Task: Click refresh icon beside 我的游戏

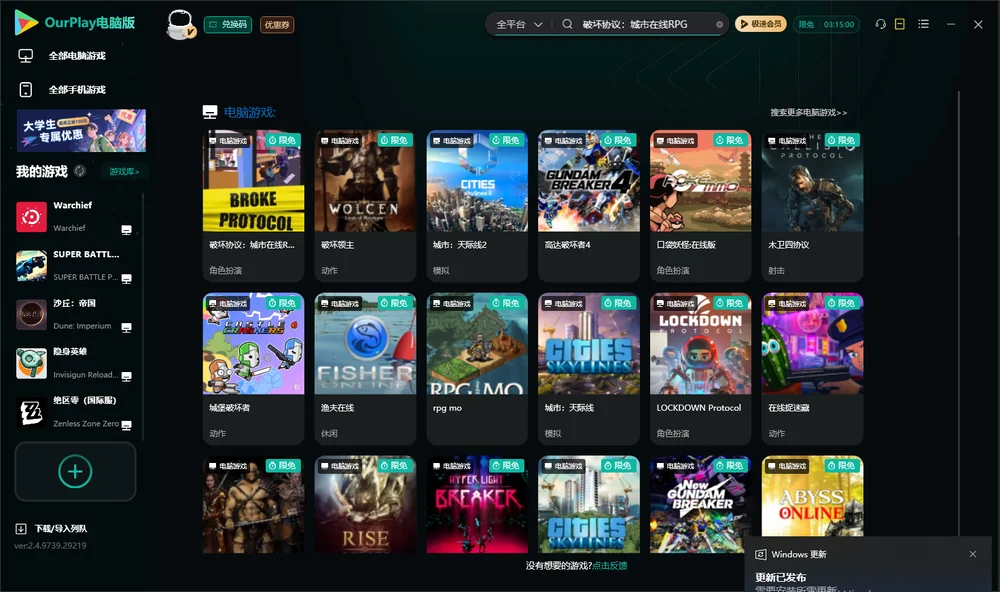Action: coord(80,171)
